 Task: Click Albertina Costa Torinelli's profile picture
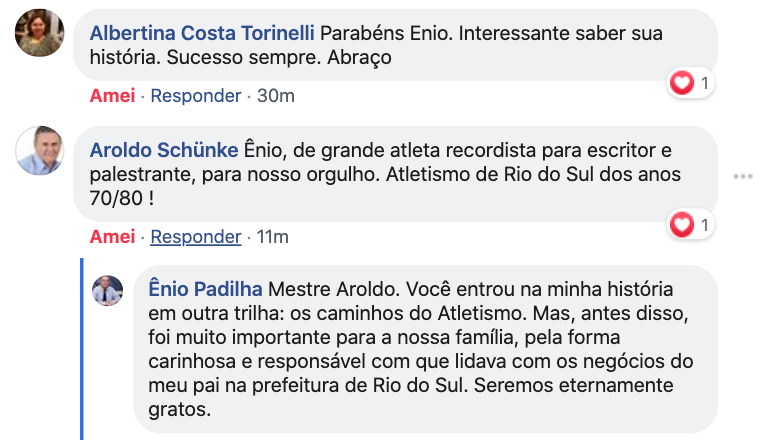point(40,32)
